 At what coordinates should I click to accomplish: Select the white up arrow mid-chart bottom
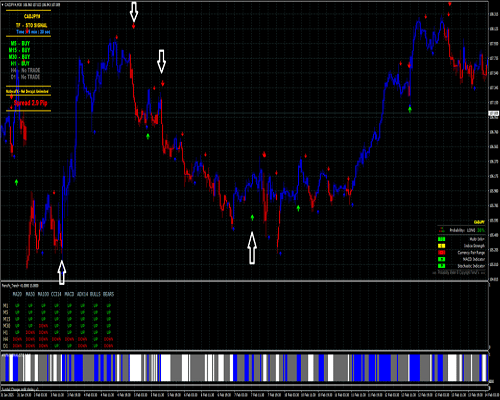pyautogui.click(x=252, y=248)
